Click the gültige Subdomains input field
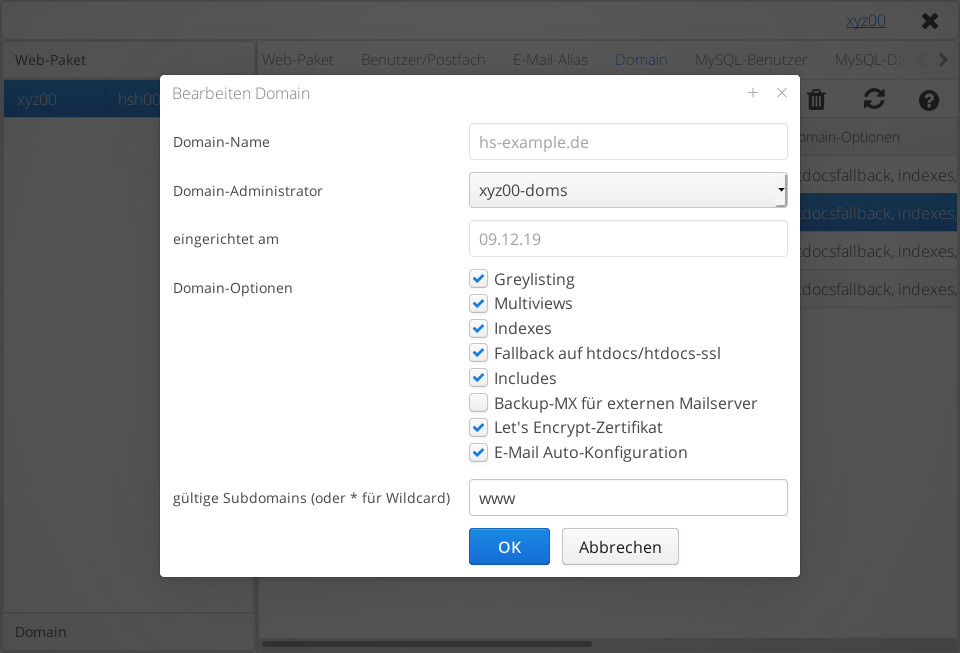 coord(628,498)
